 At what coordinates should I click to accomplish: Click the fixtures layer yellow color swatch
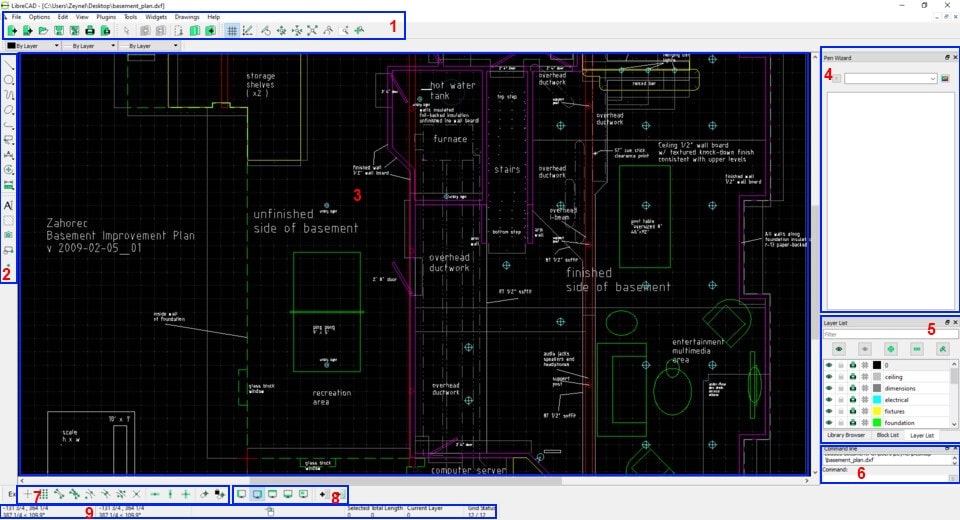(x=877, y=412)
